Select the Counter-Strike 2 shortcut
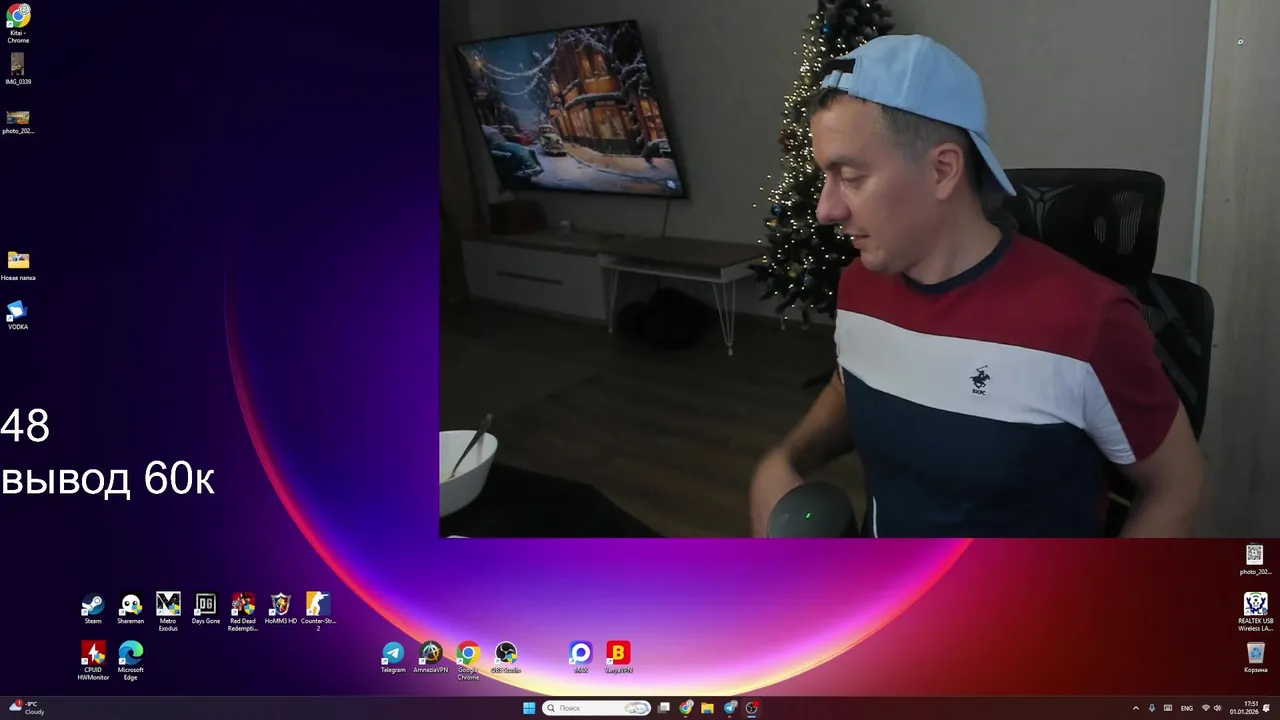The width and height of the screenshot is (1280, 720). coord(318,612)
